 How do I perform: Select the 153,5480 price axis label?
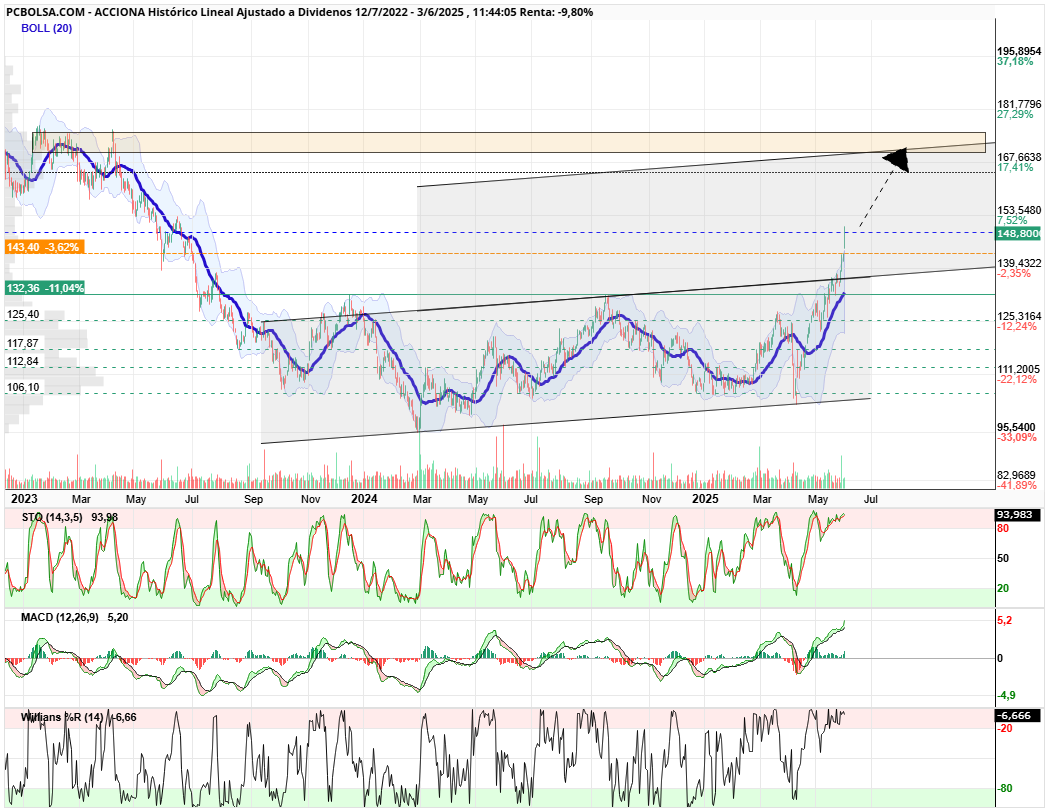[x=1019, y=210]
